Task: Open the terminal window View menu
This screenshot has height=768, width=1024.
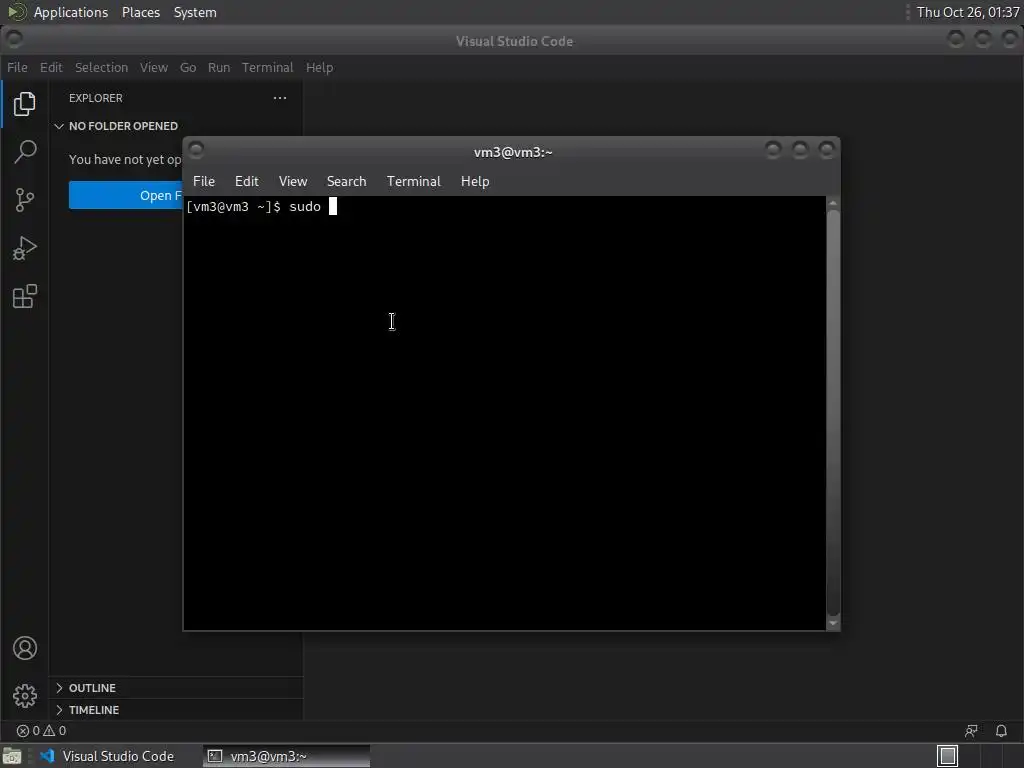Action: point(293,182)
